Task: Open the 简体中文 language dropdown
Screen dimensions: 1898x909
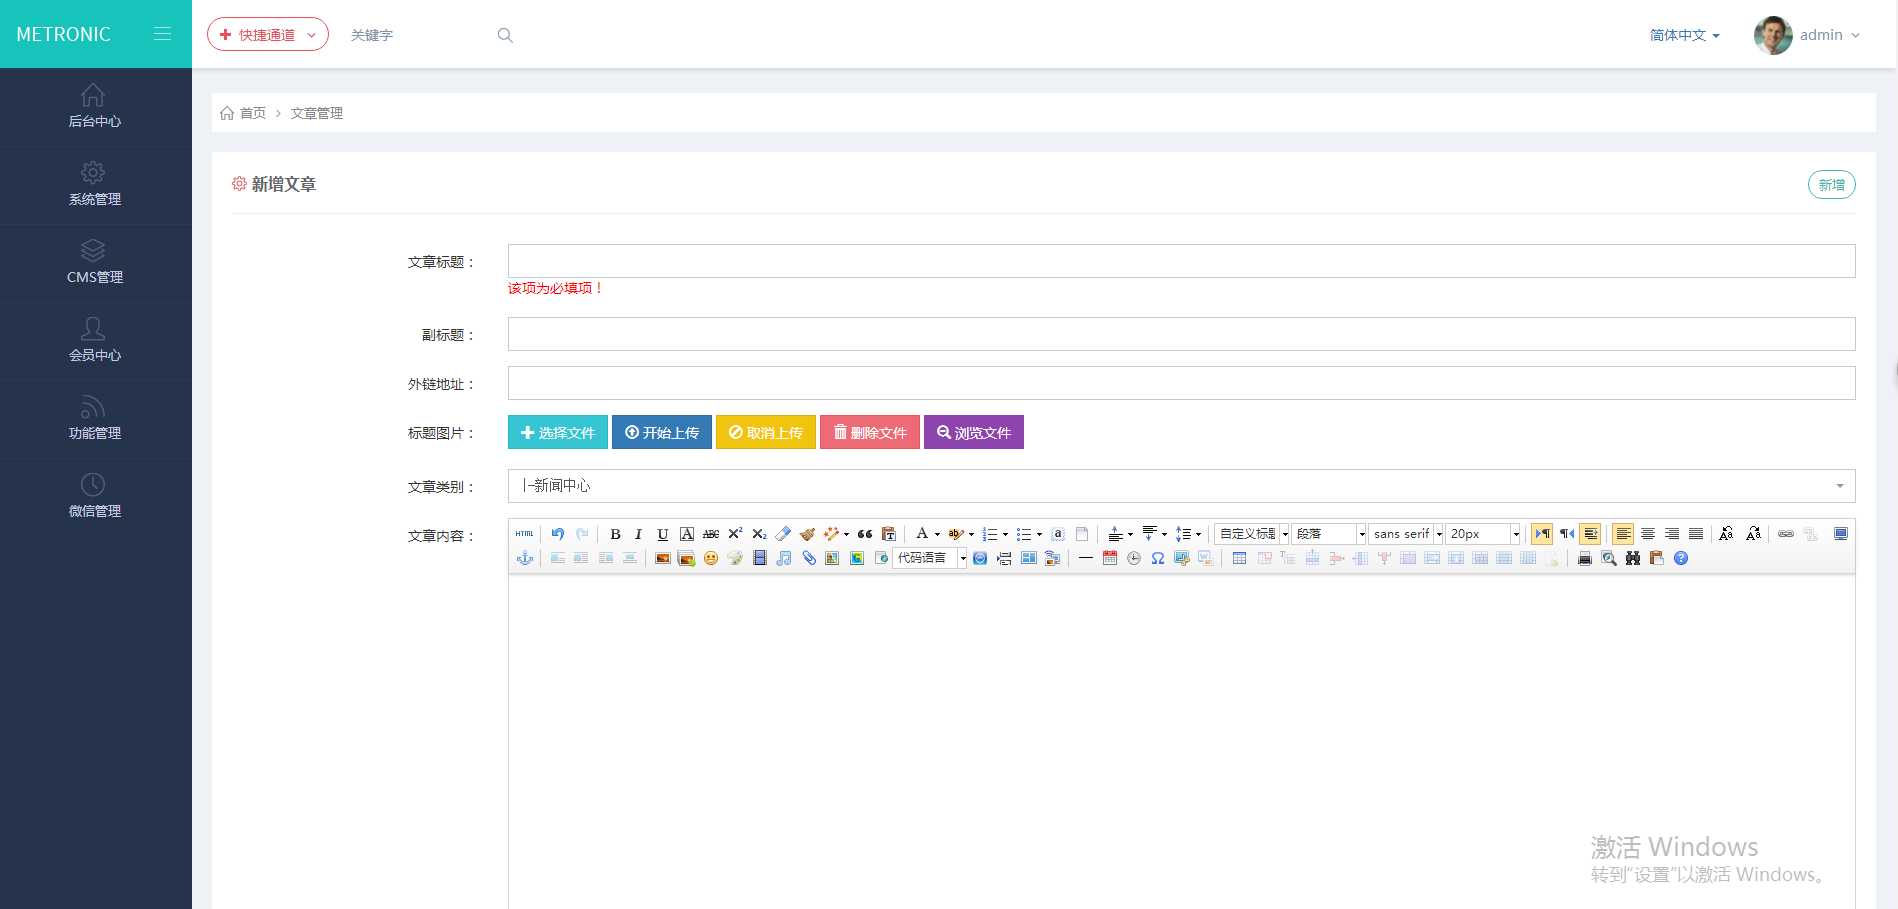Action: 1685,35
